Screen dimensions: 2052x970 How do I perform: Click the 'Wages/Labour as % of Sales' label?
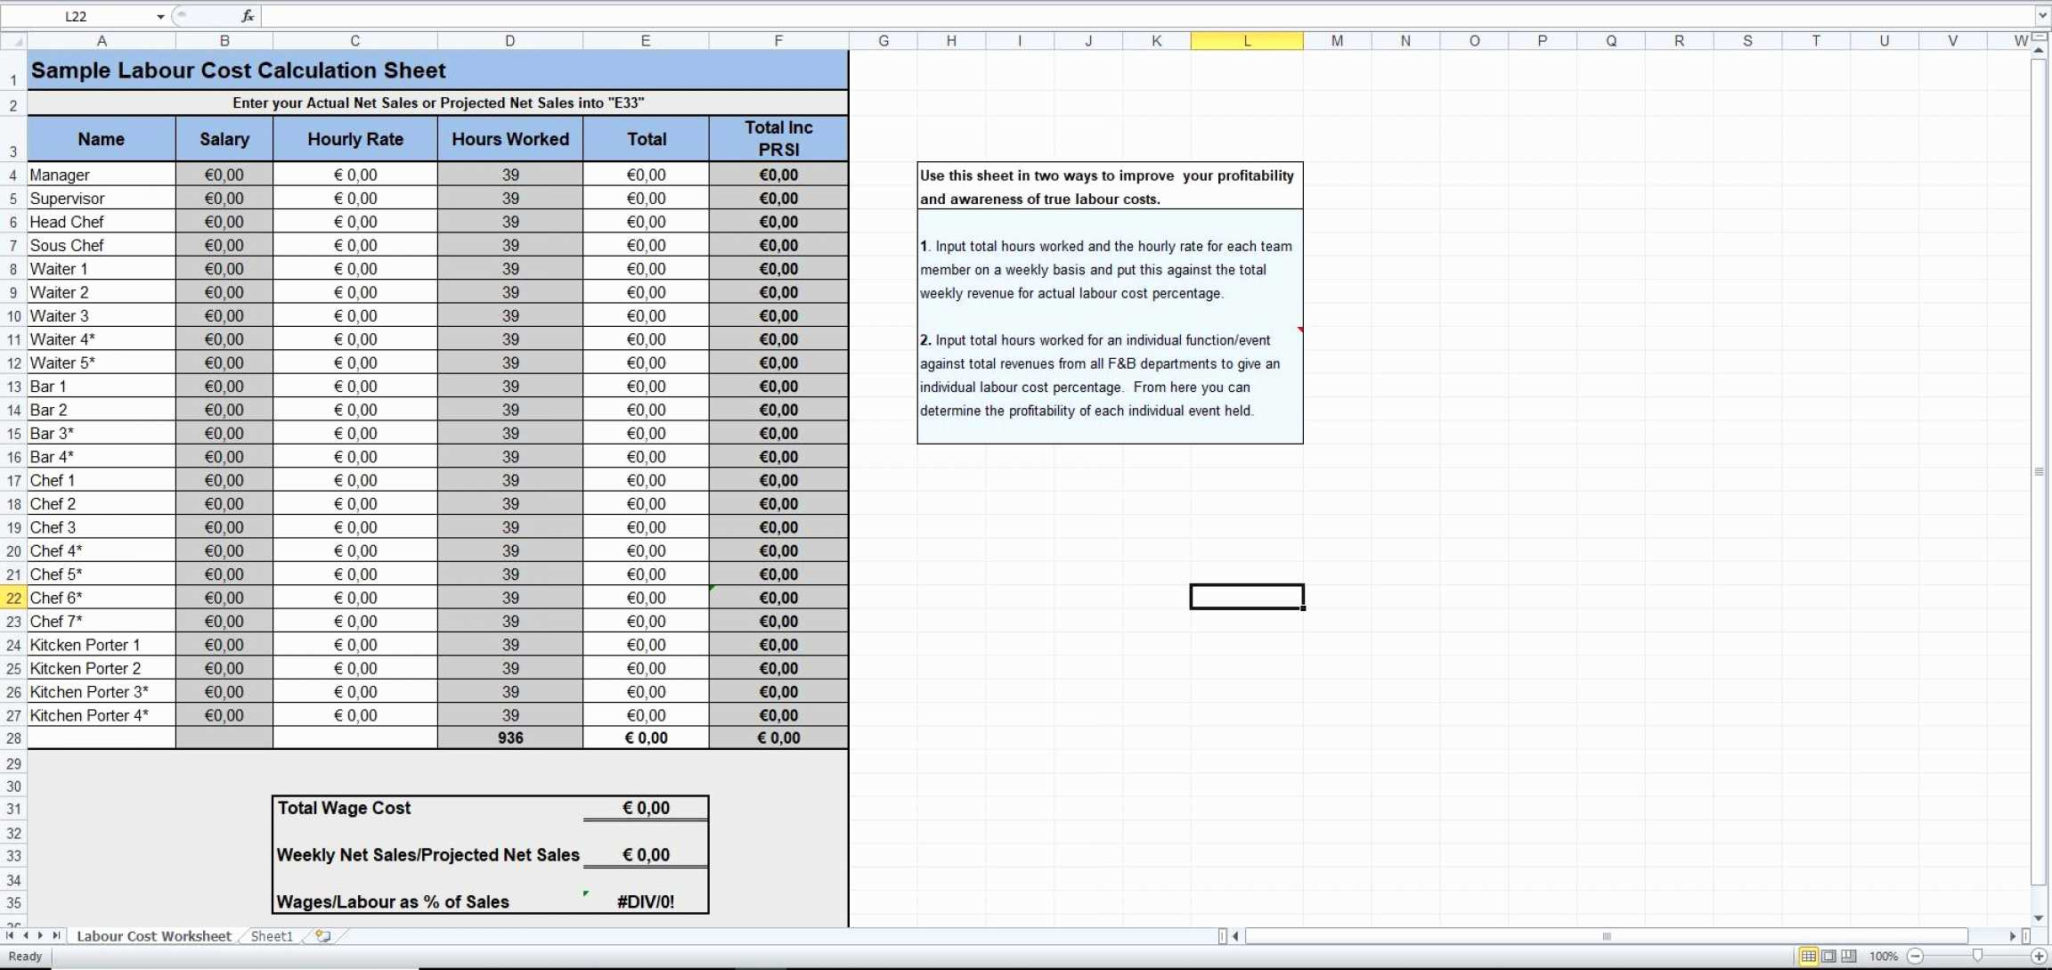coord(393,901)
